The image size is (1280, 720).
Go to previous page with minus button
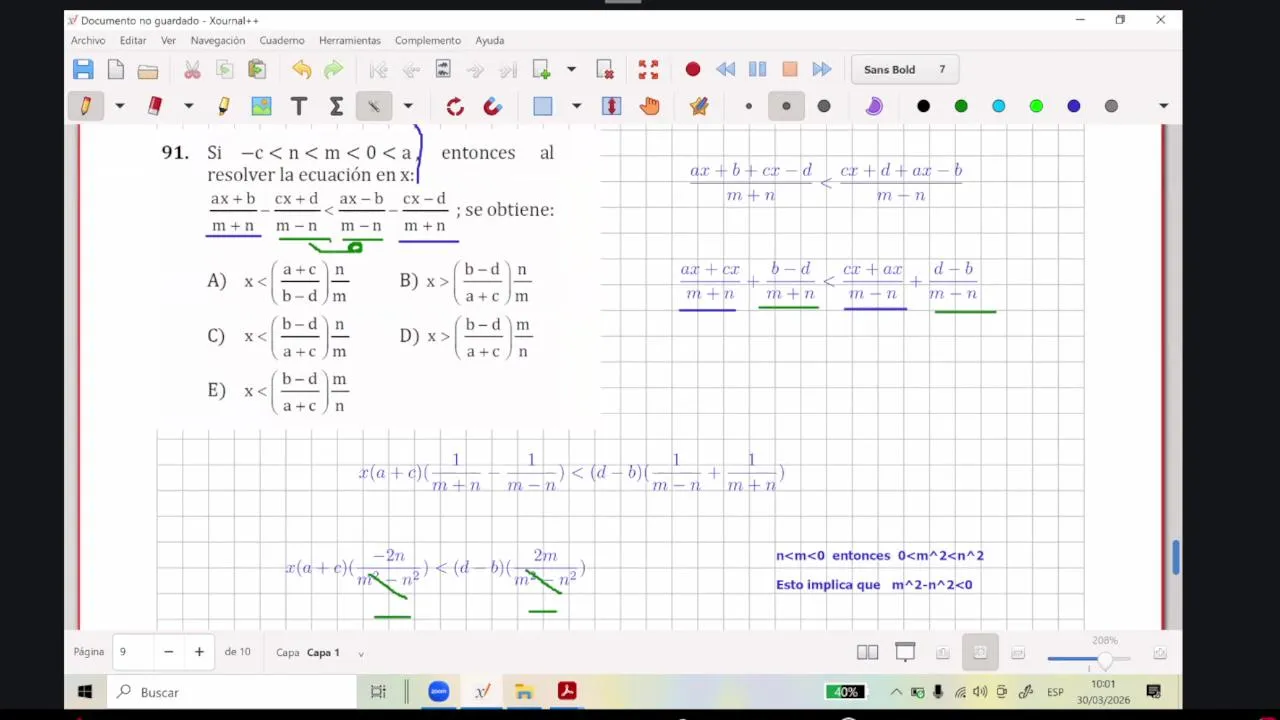168,652
